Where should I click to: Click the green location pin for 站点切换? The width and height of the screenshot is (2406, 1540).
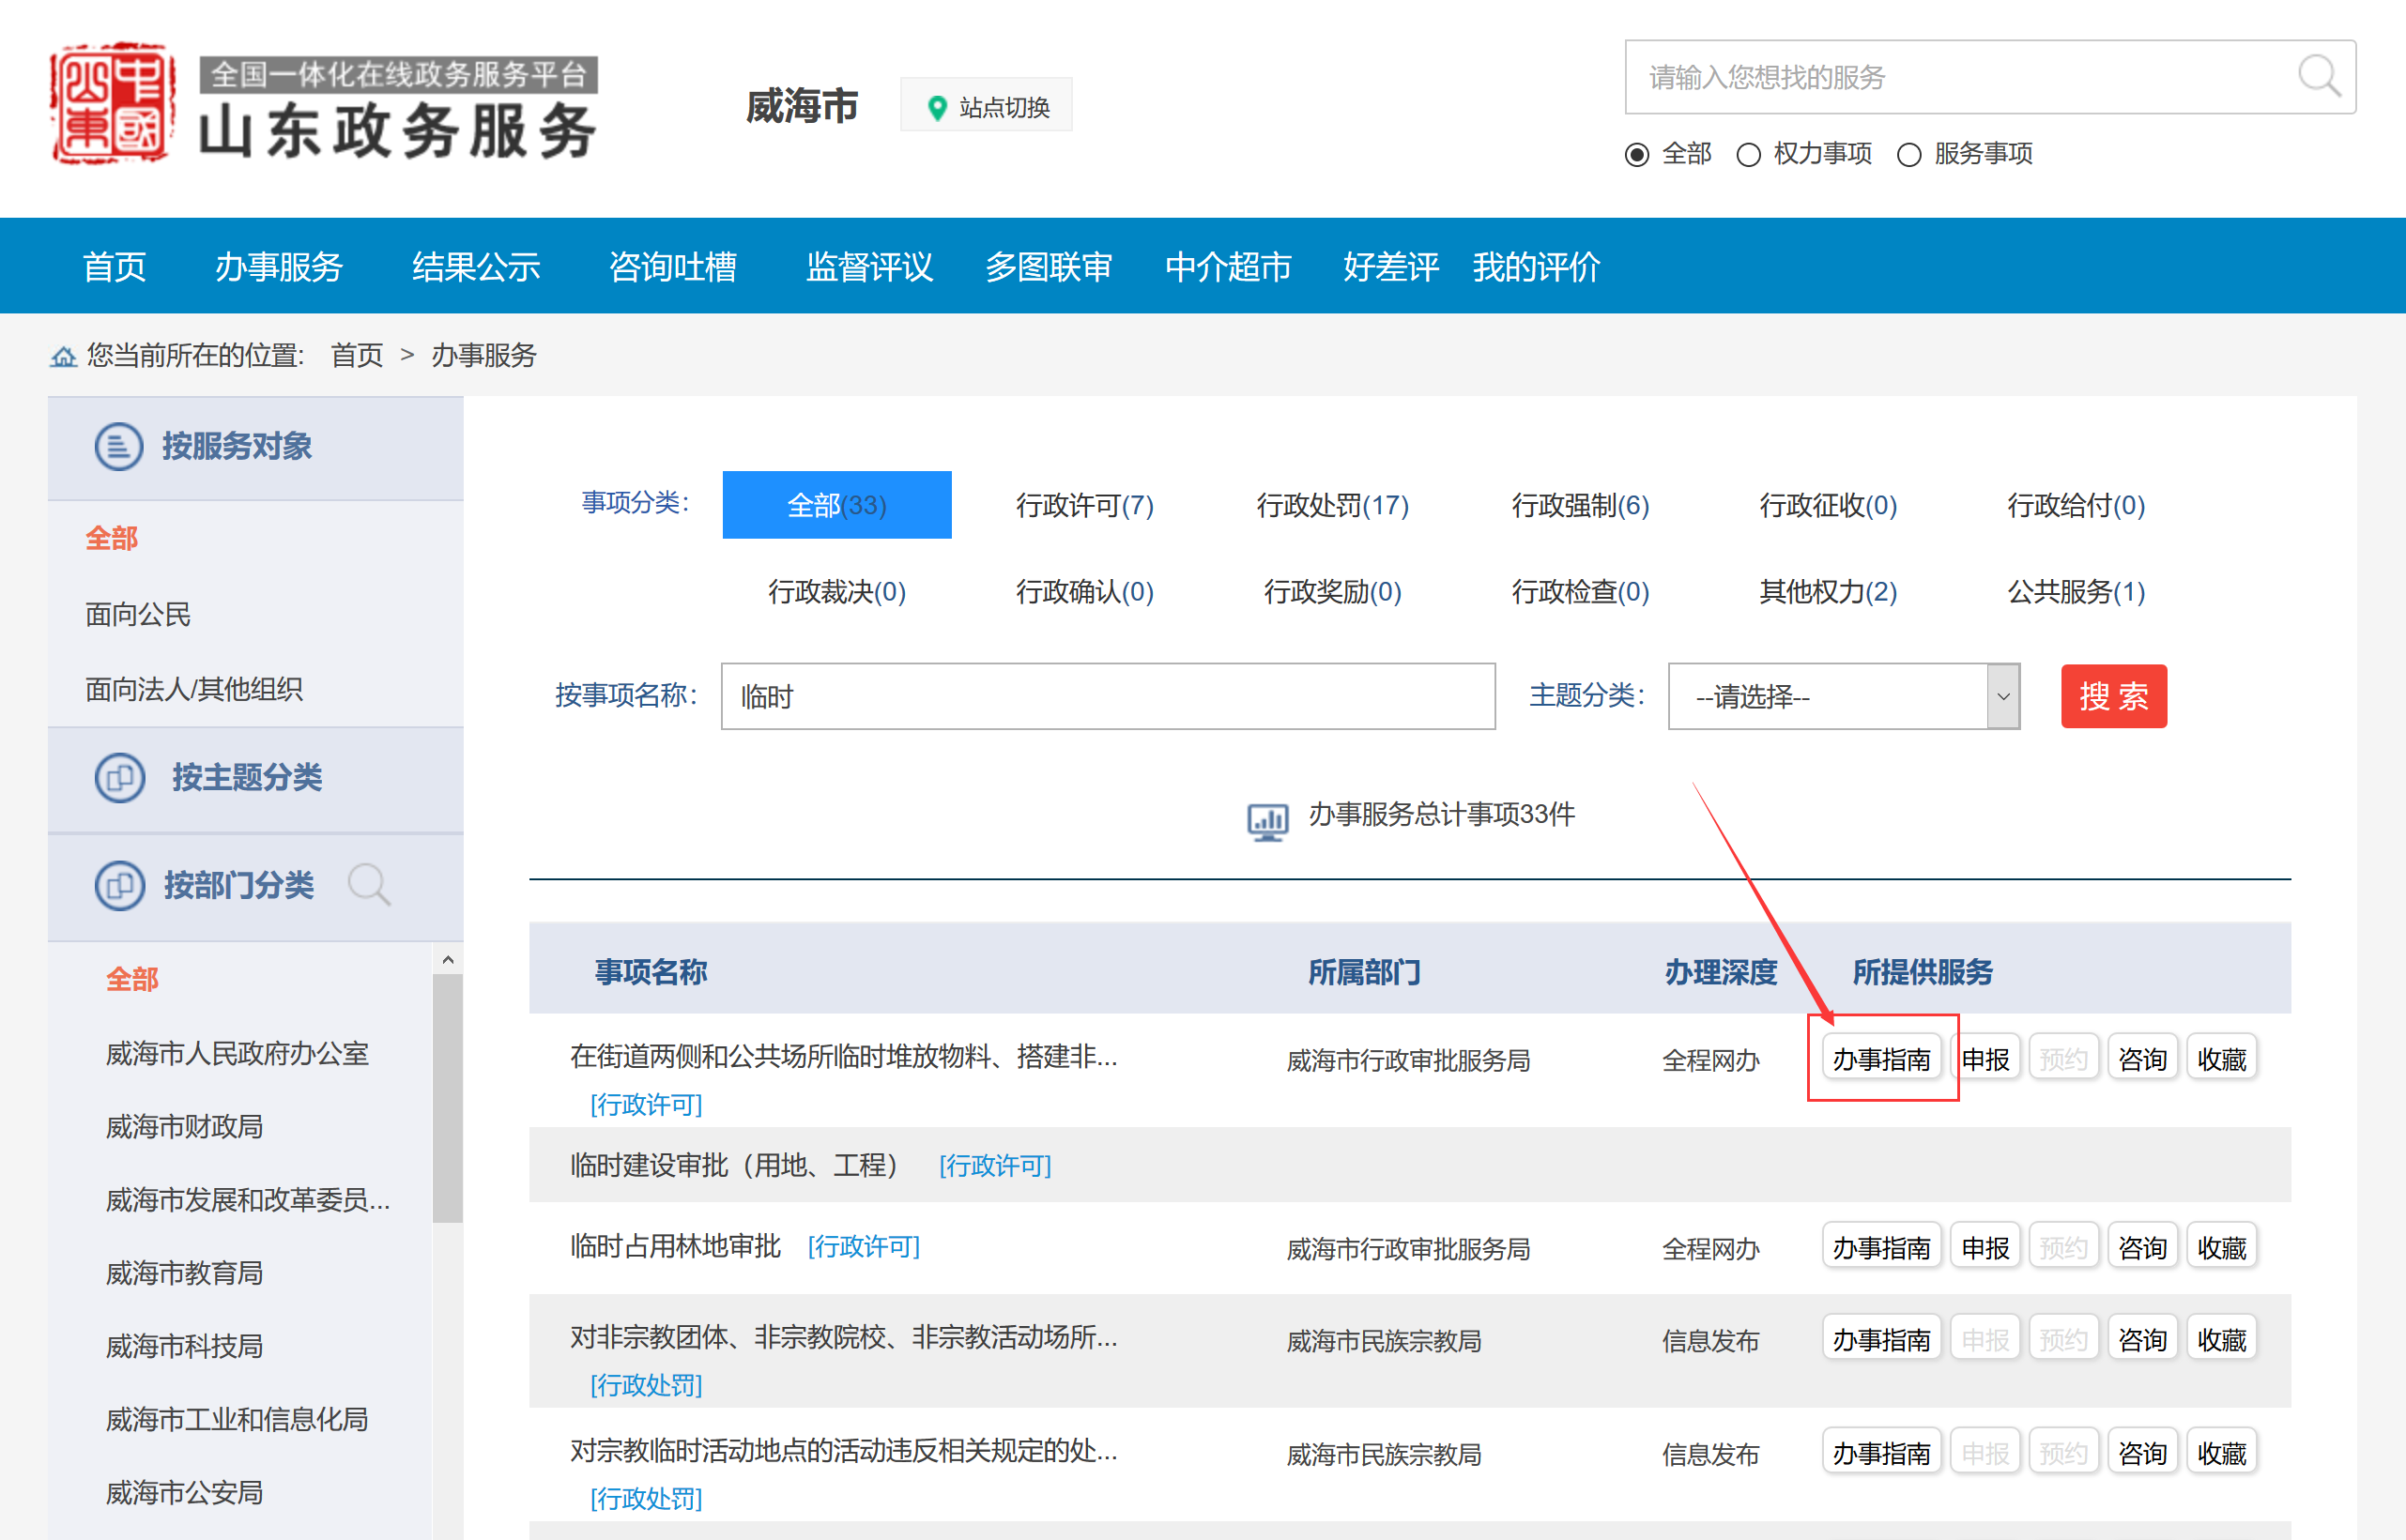(x=936, y=107)
